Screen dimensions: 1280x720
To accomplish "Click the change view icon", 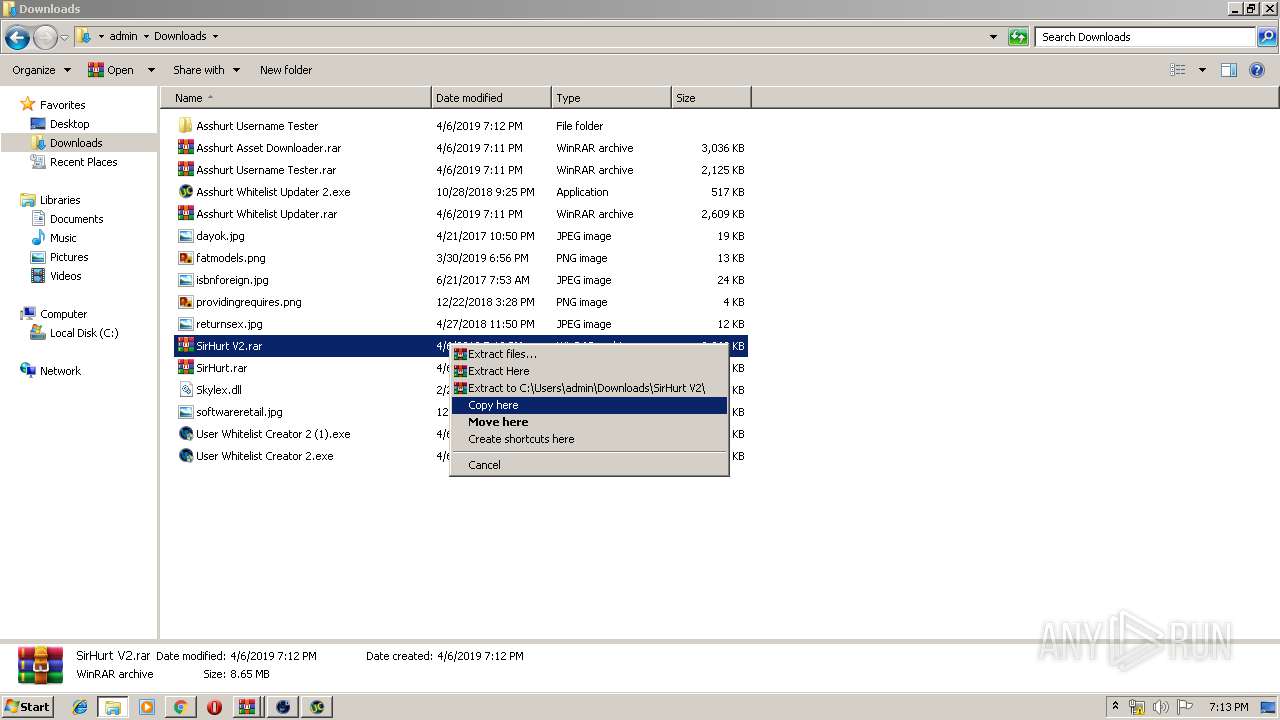I will coord(1178,70).
